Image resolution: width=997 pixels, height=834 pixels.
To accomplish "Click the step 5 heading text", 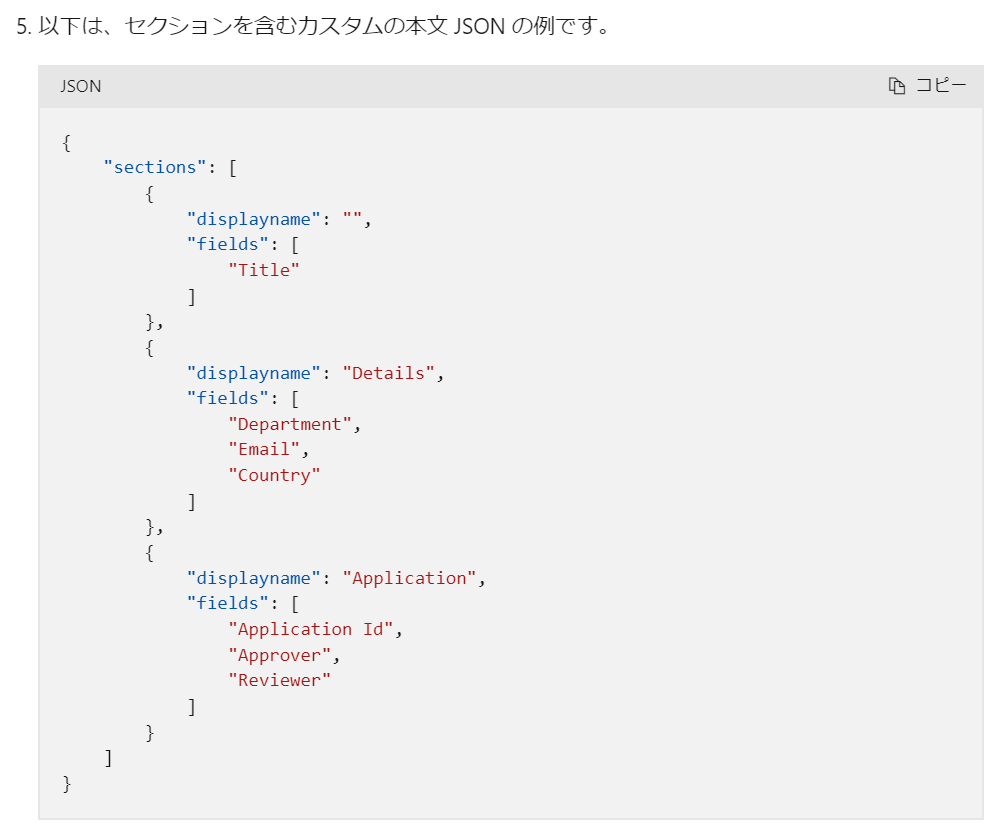I will 313,26.
